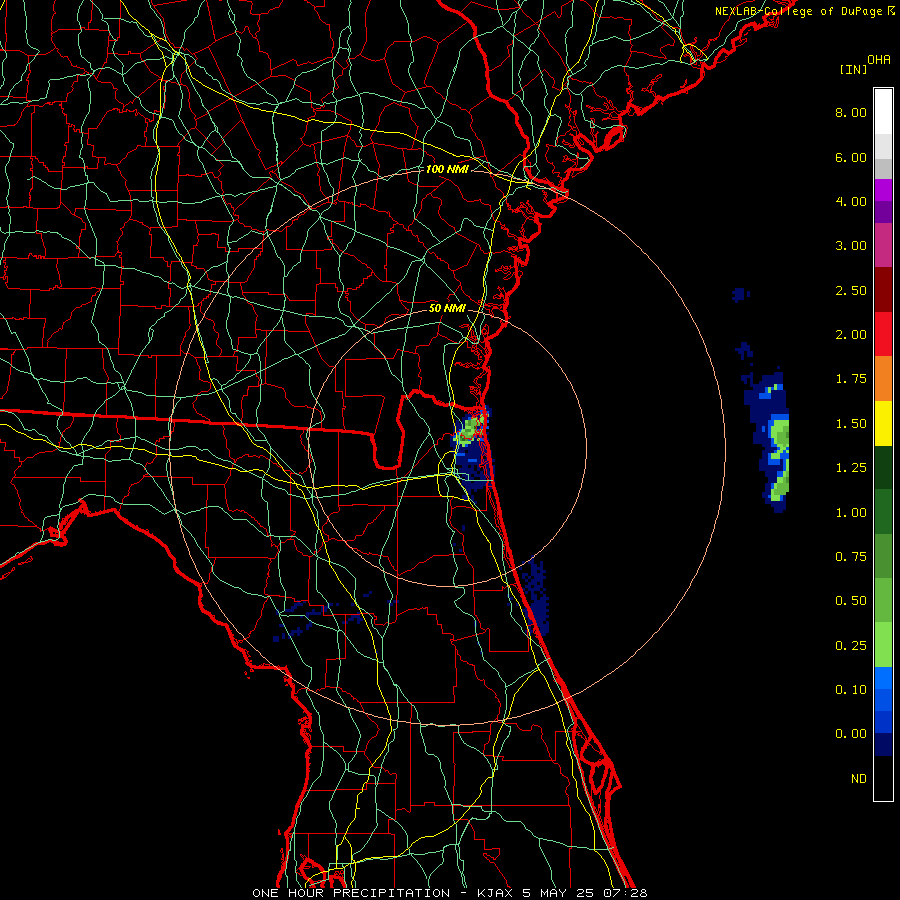The image size is (900, 900).
Task: Click the NEXLAB-College of DuPage credit
Action: pyautogui.click(x=804, y=11)
